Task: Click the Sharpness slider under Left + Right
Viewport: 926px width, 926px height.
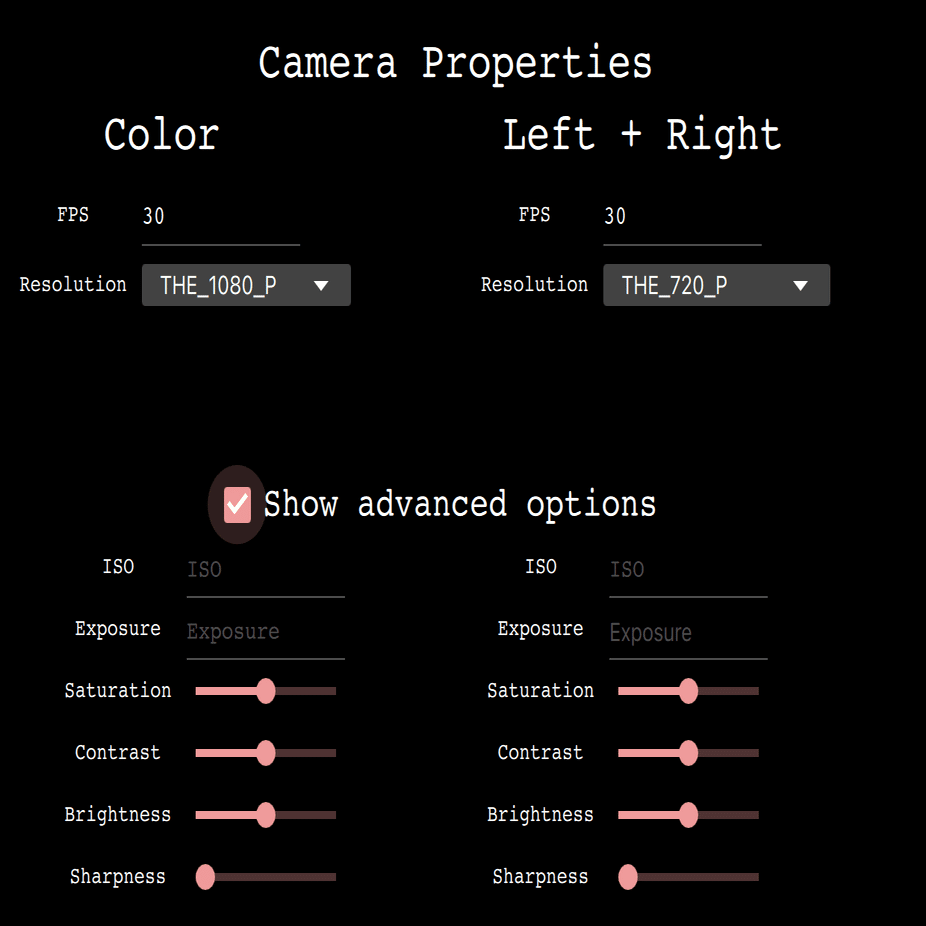Action: point(628,877)
